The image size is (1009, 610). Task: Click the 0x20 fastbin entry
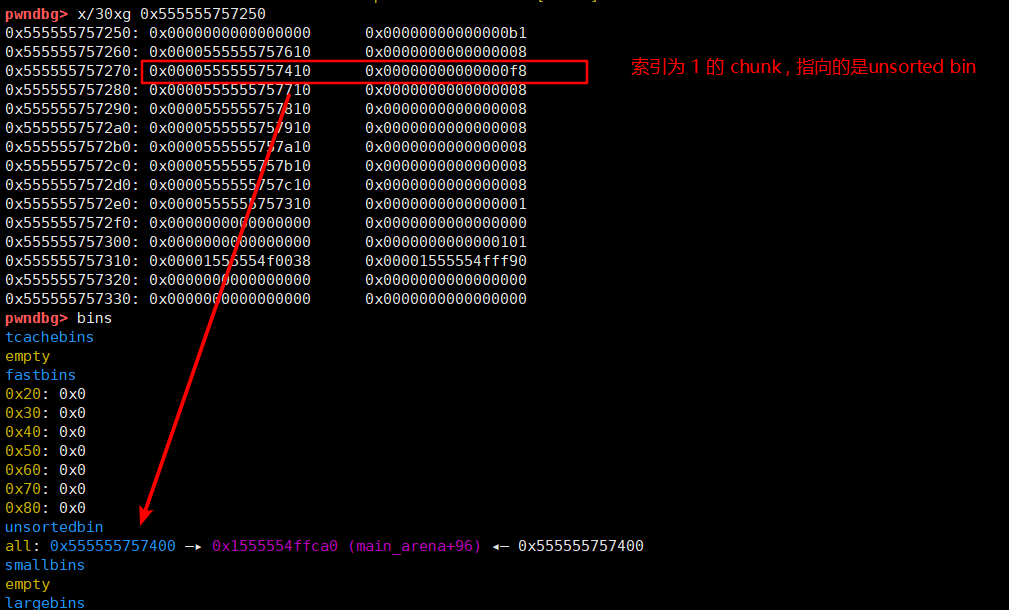coord(45,394)
